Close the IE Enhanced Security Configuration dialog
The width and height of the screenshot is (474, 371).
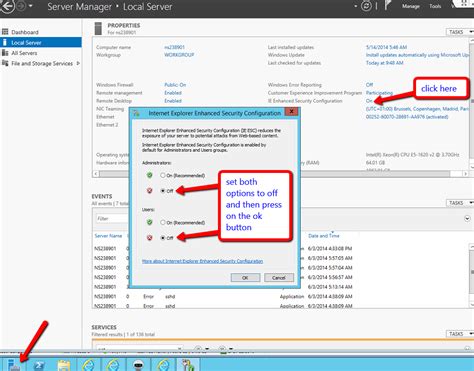tap(291, 112)
